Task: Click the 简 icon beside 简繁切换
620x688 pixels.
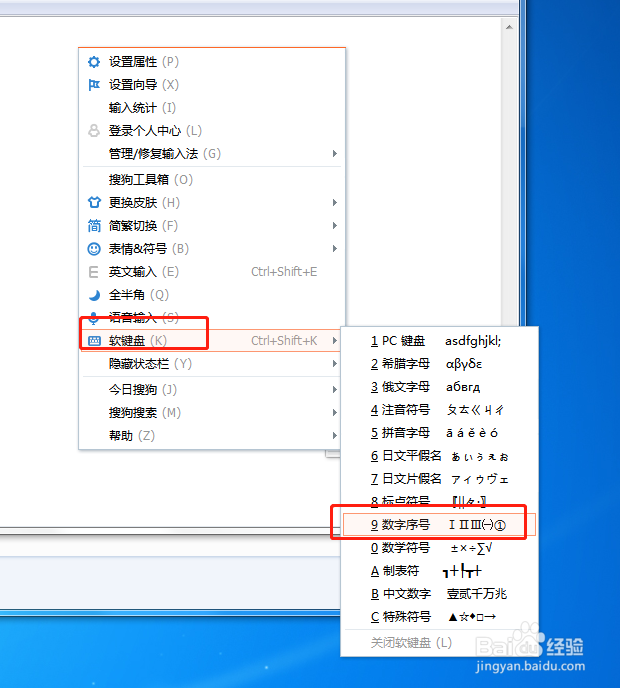Action: pyautogui.click(x=94, y=226)
